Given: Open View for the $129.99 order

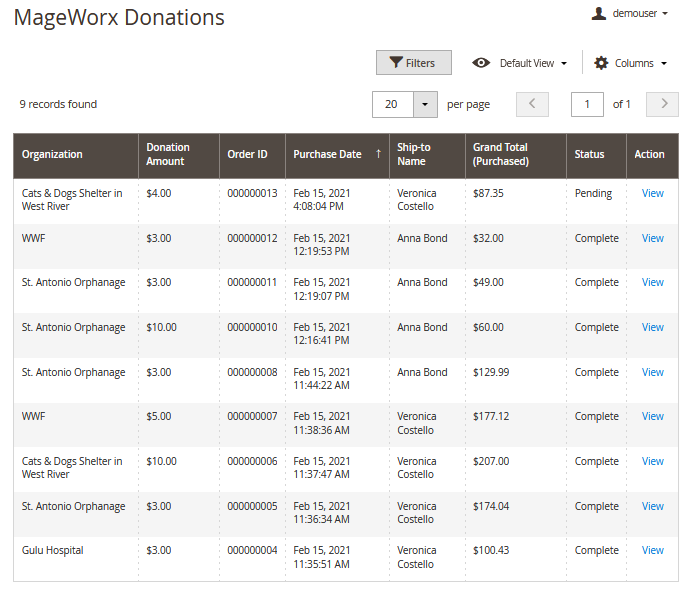Looking at the screenshot, I should click(652, 372).
